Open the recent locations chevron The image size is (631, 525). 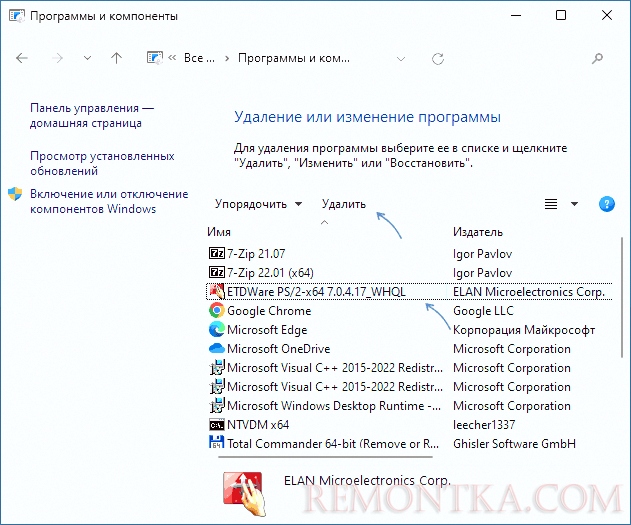[87, 58]
